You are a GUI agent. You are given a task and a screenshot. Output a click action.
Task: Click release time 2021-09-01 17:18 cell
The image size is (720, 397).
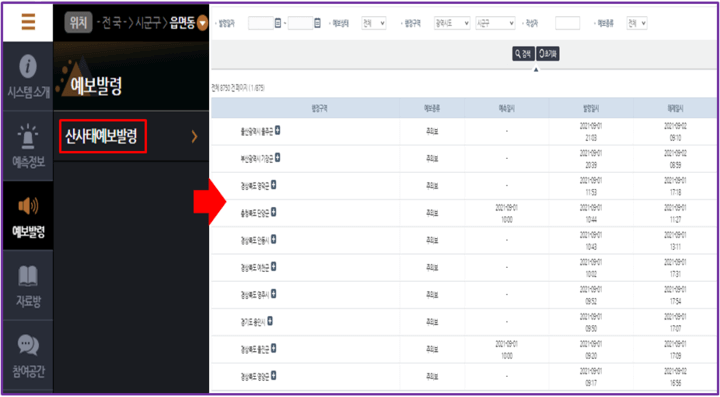coord(675,185)
